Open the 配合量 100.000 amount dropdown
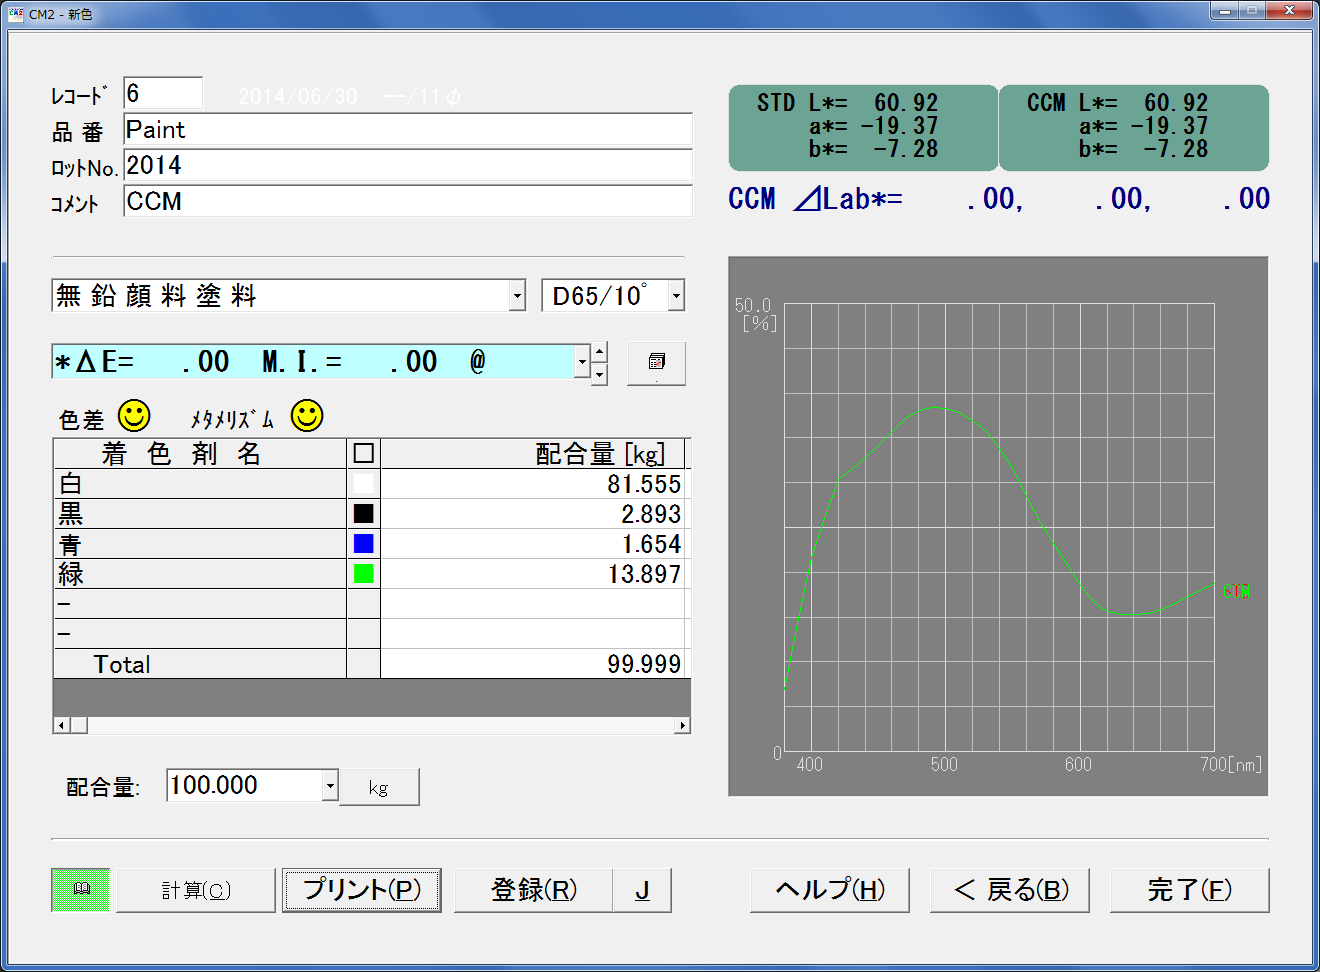Viewport: 1320px width, 972px height. tap(330, 786)
